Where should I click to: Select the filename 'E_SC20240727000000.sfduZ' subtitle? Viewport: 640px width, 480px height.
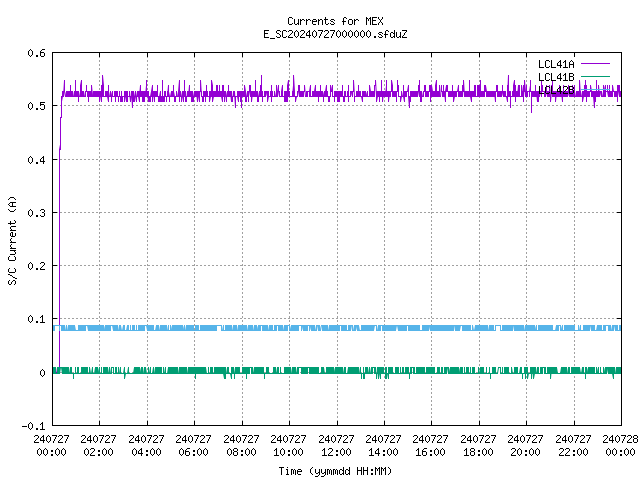pos(335,34)
